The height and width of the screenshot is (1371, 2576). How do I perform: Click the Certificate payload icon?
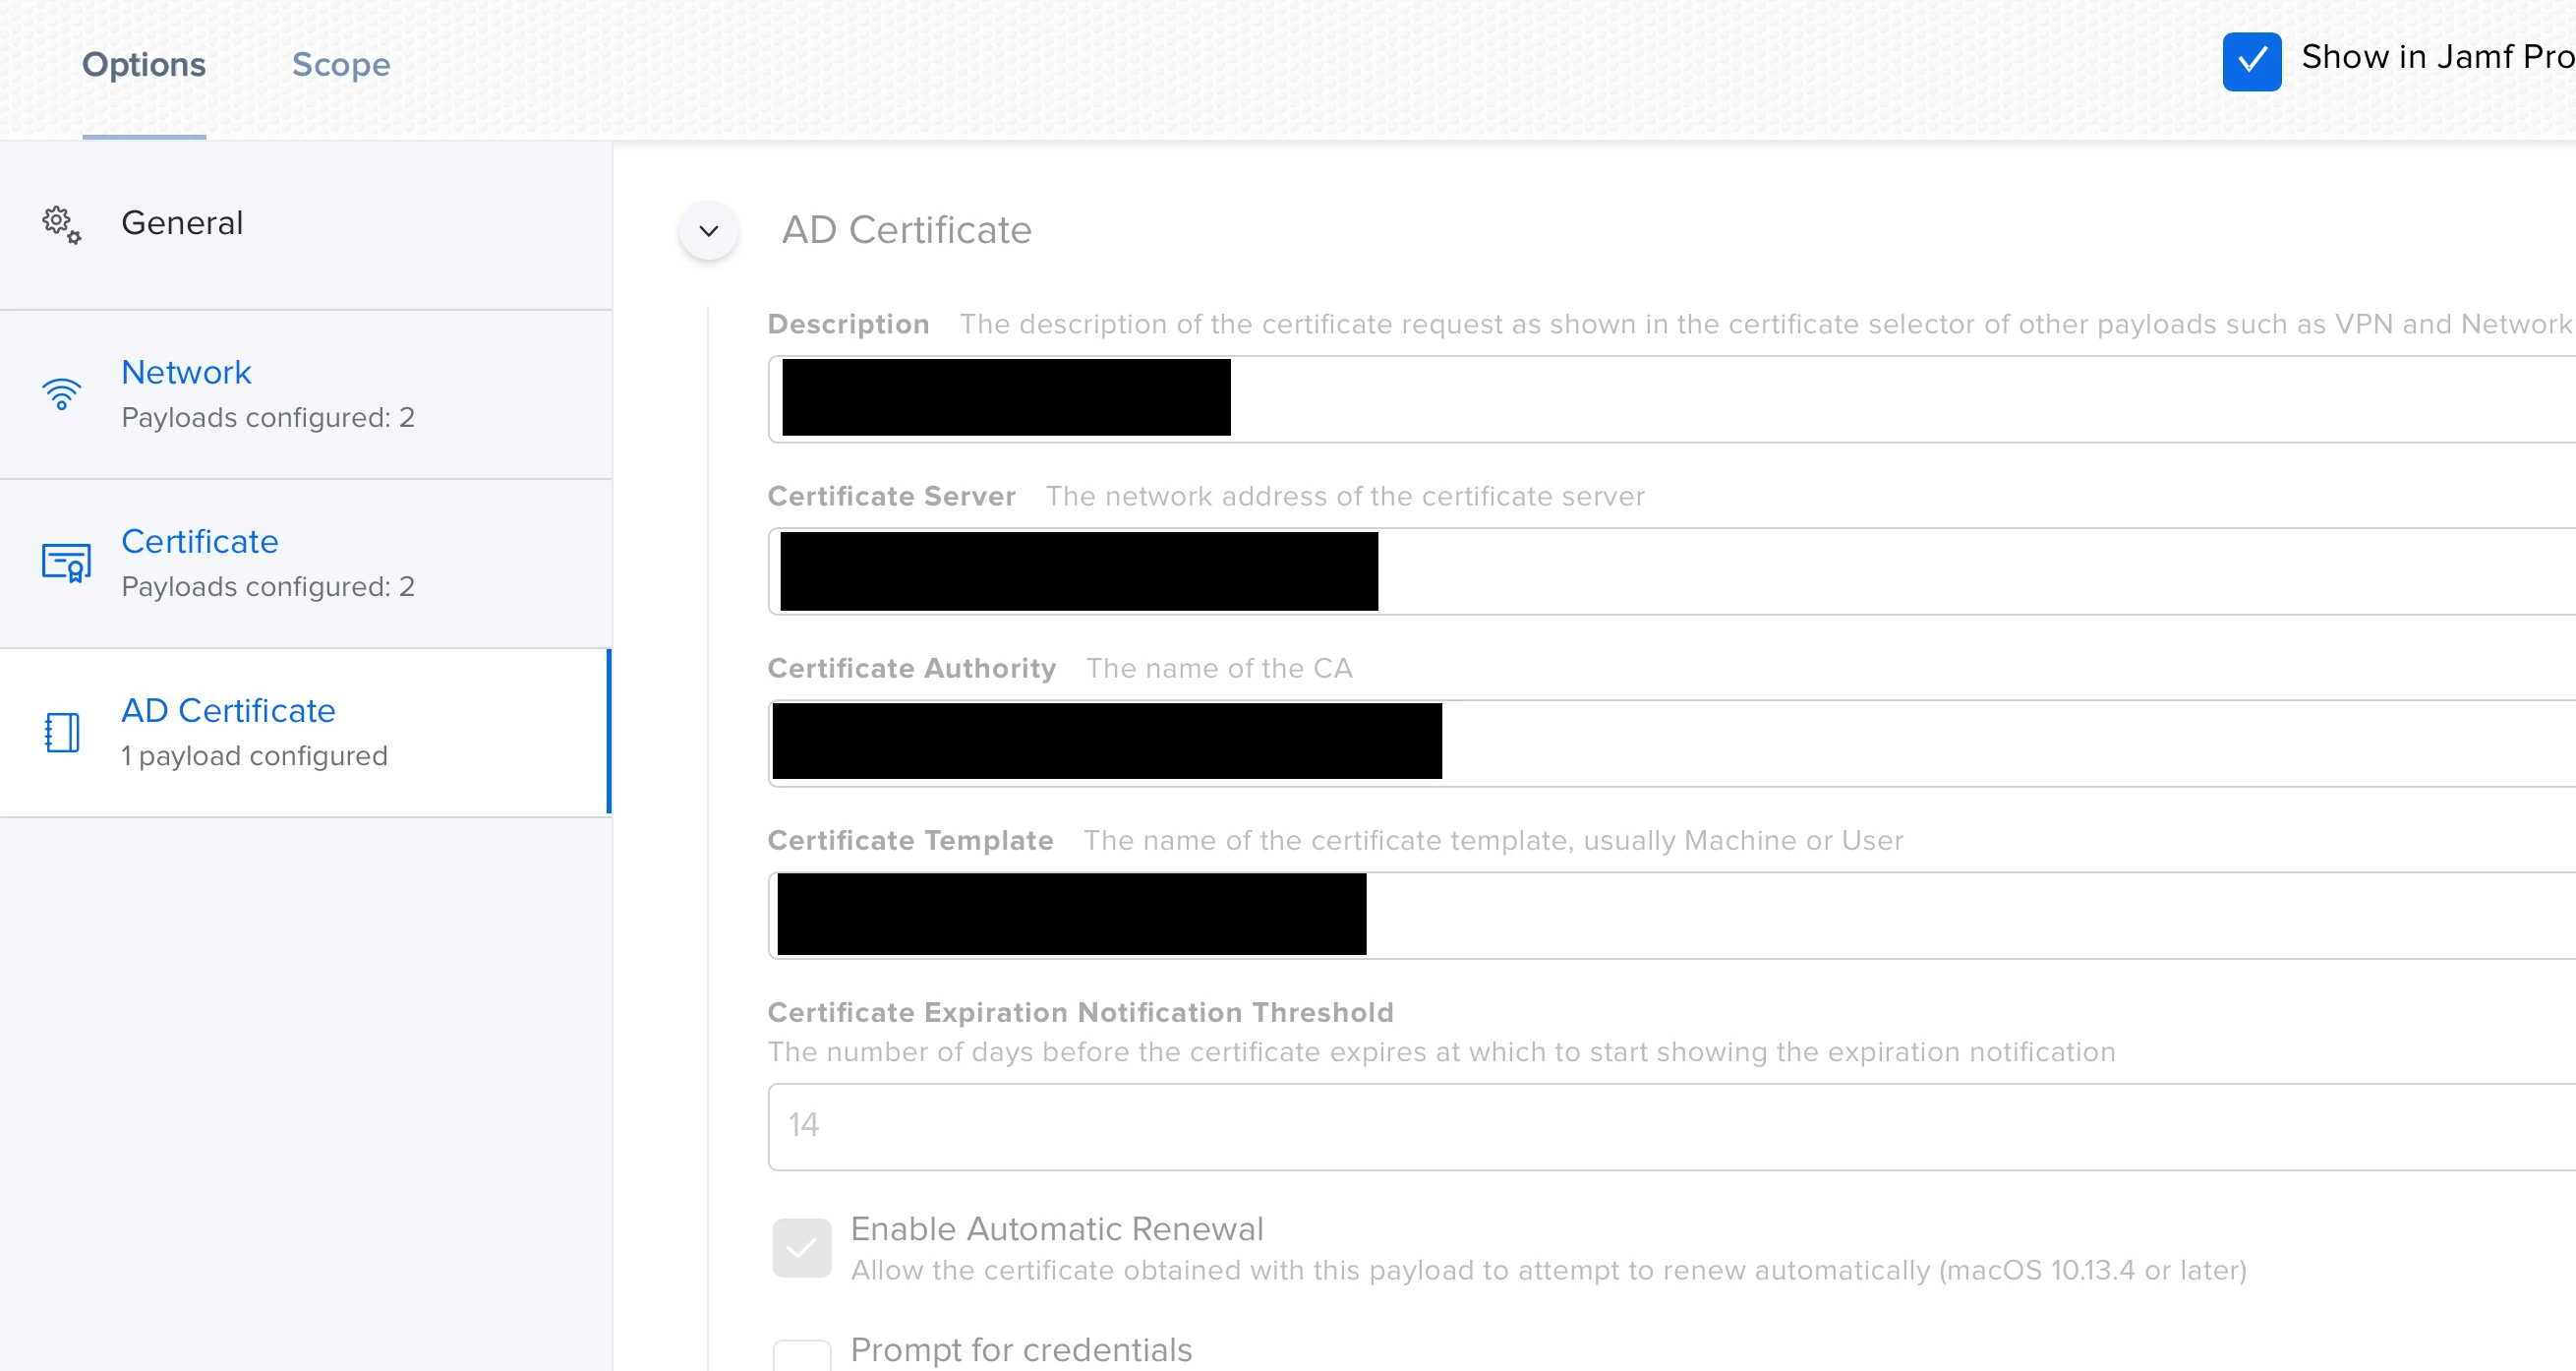pyautogui.click(x=66, y=563)
